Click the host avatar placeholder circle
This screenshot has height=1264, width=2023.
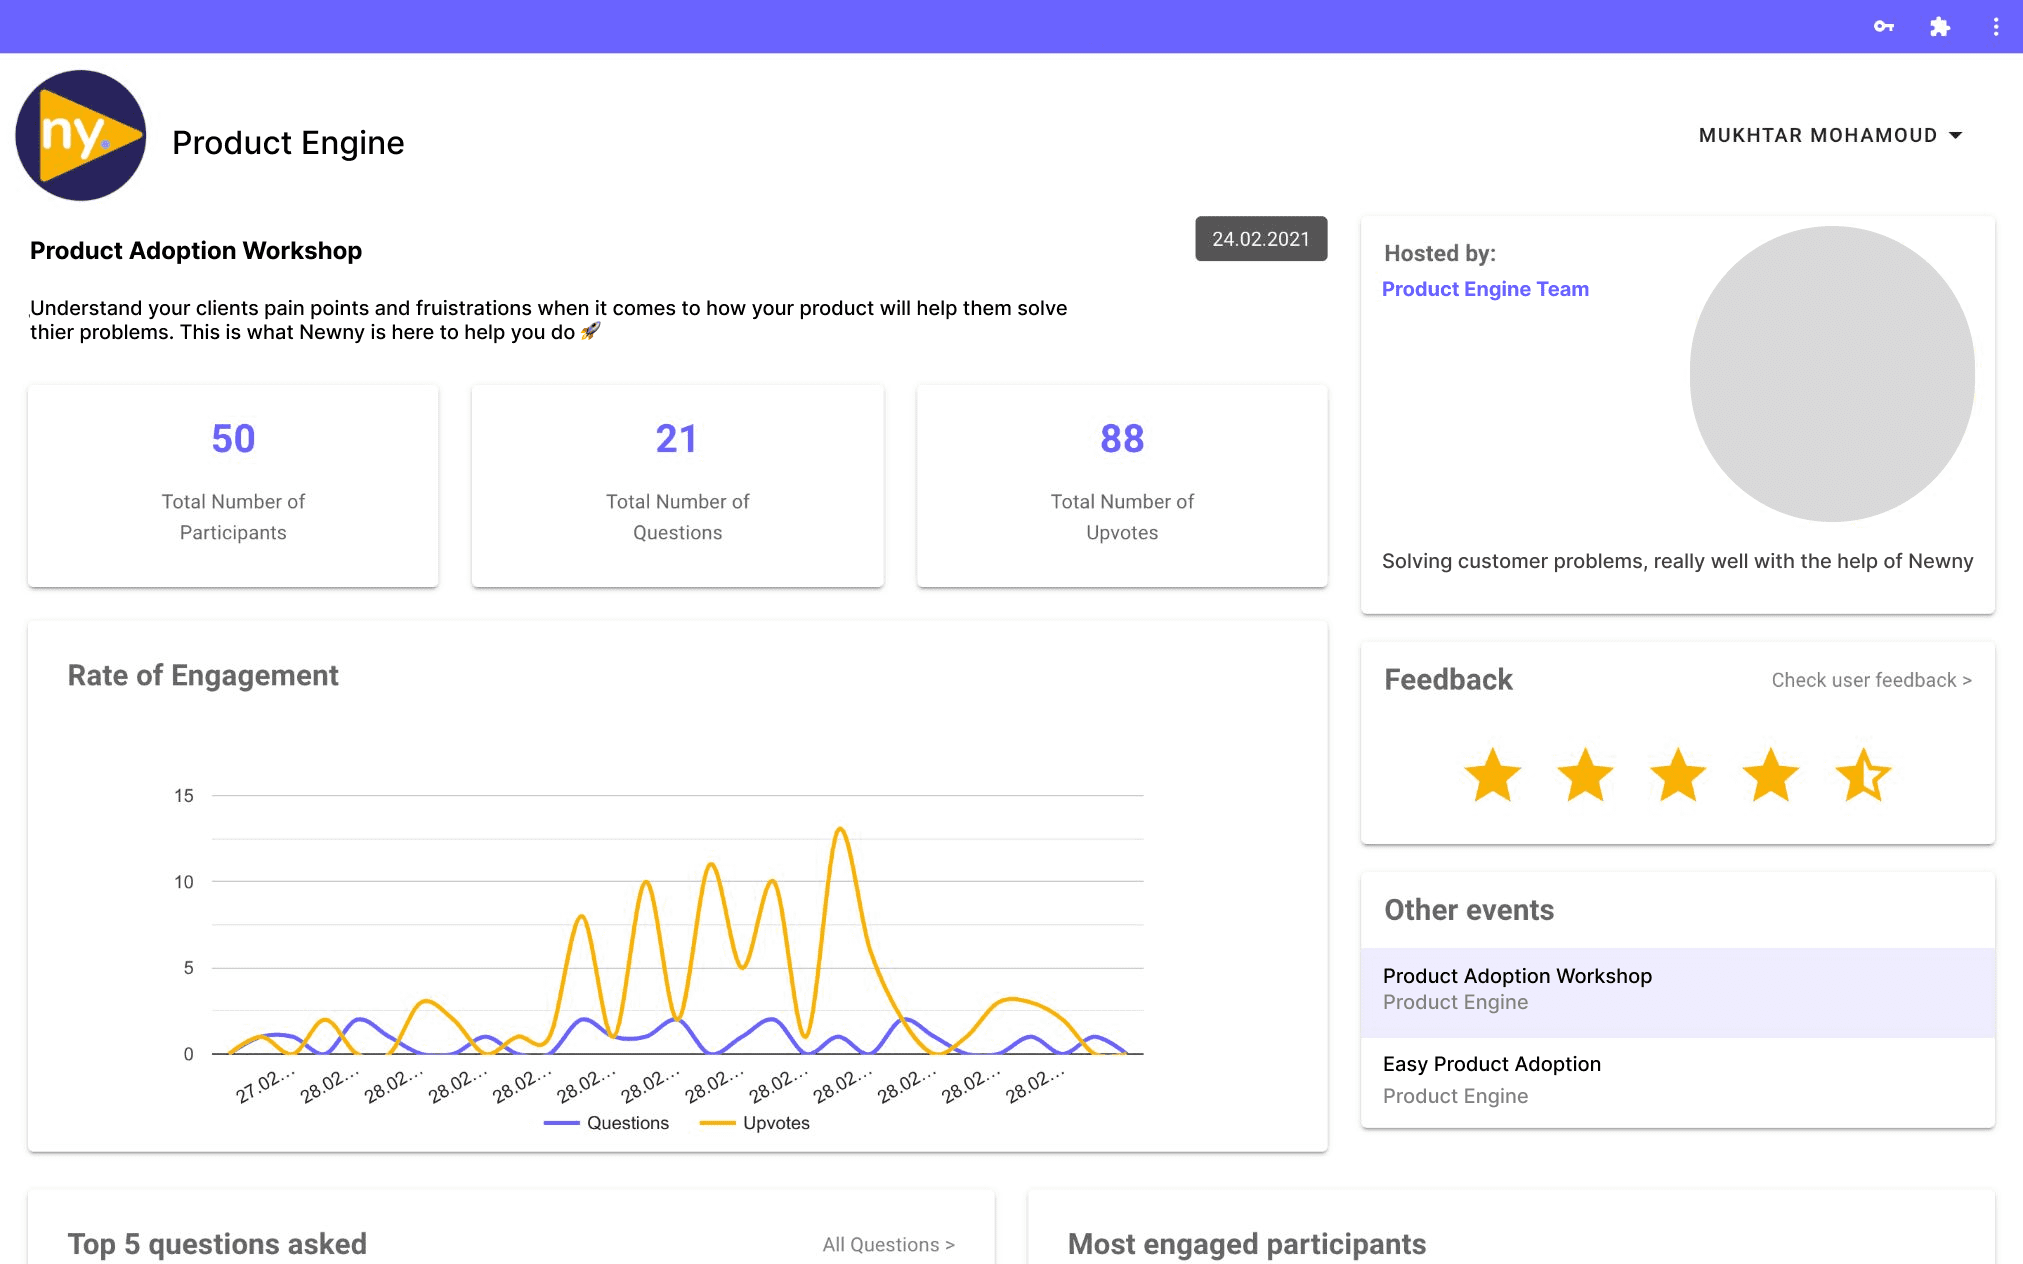point(1832,374)
